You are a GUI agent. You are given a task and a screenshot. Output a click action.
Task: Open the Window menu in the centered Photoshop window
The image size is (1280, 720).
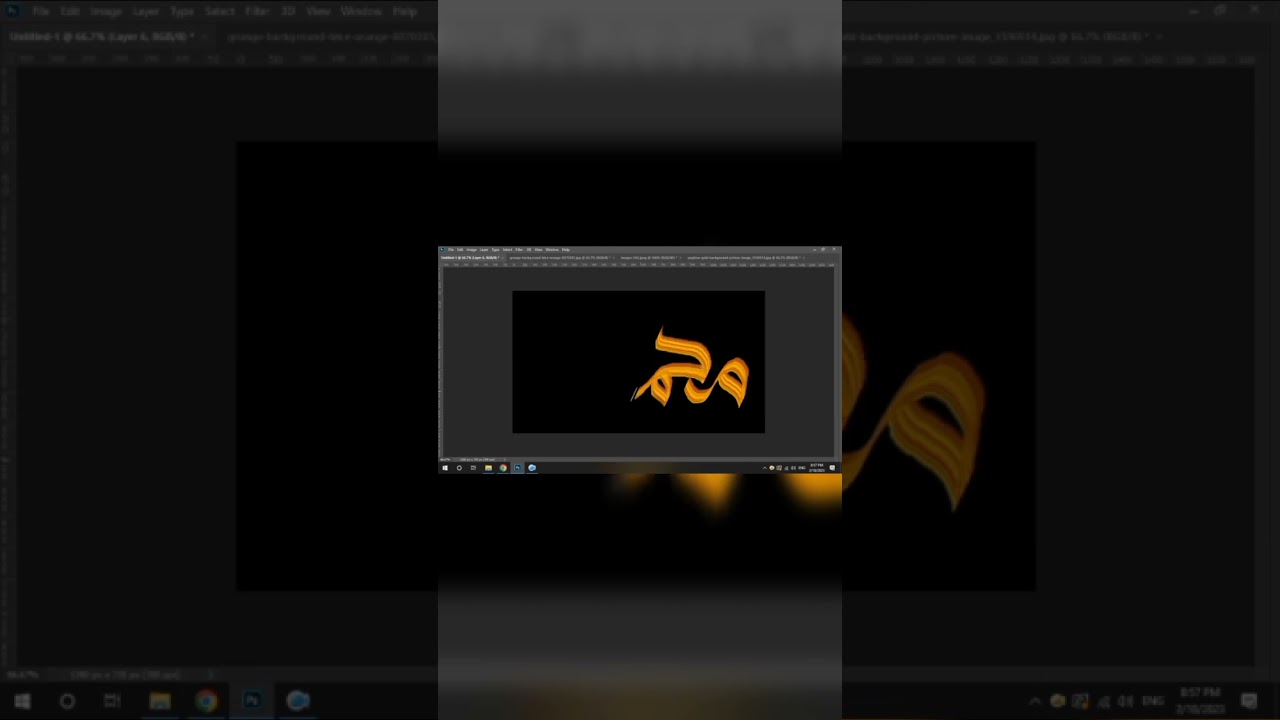(552, 250)
